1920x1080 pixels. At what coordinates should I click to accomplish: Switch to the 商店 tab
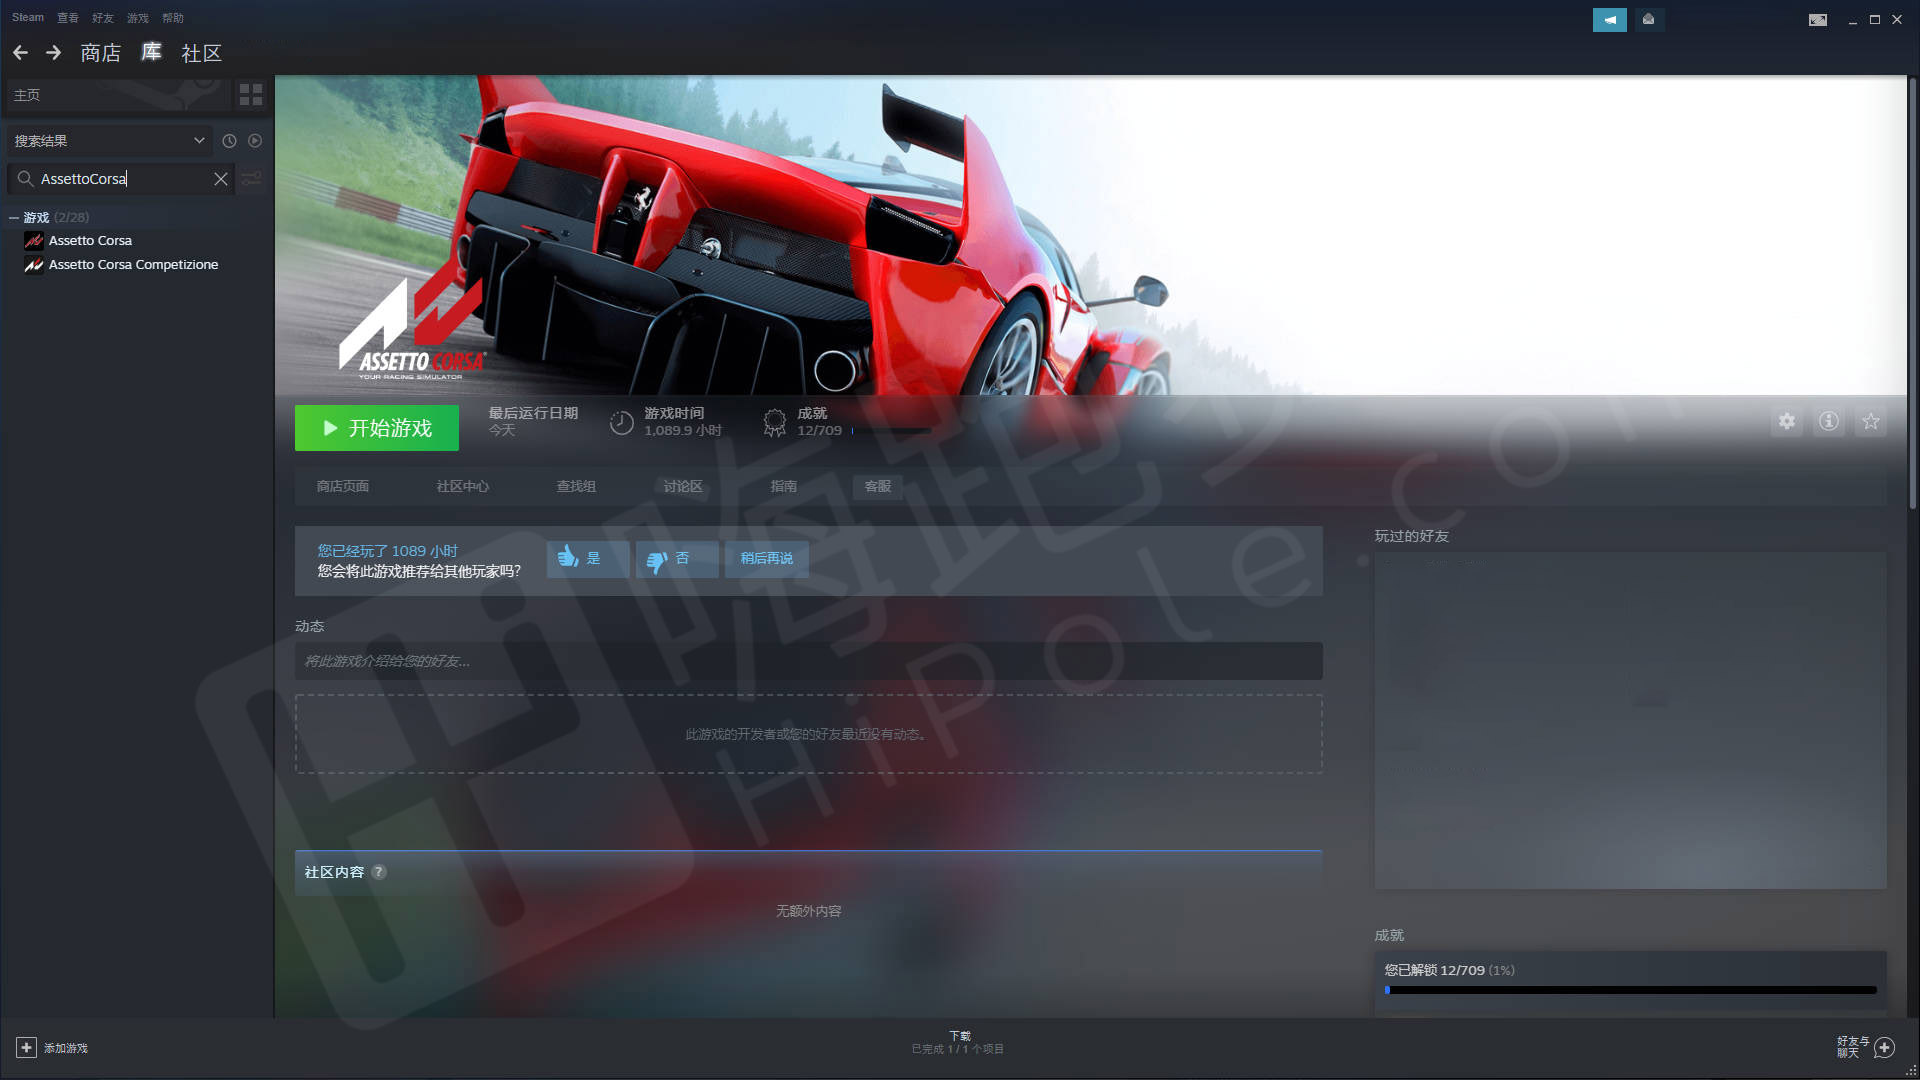click(x=100, y=52)
